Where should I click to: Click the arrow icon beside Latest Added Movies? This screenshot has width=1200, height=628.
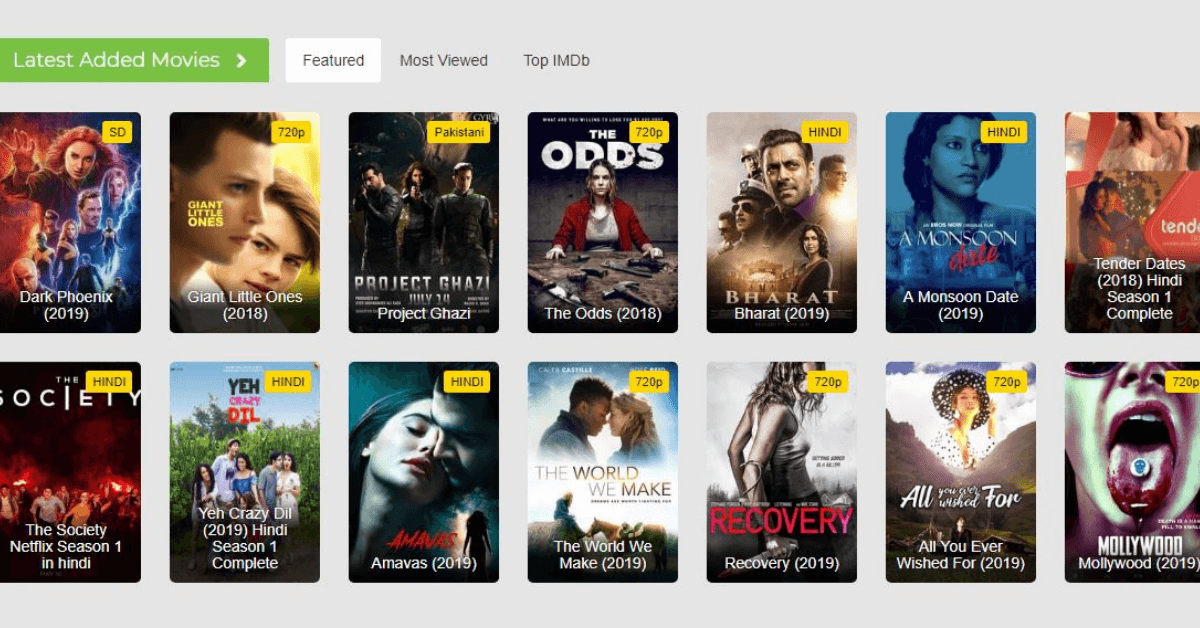coord(241,60)
